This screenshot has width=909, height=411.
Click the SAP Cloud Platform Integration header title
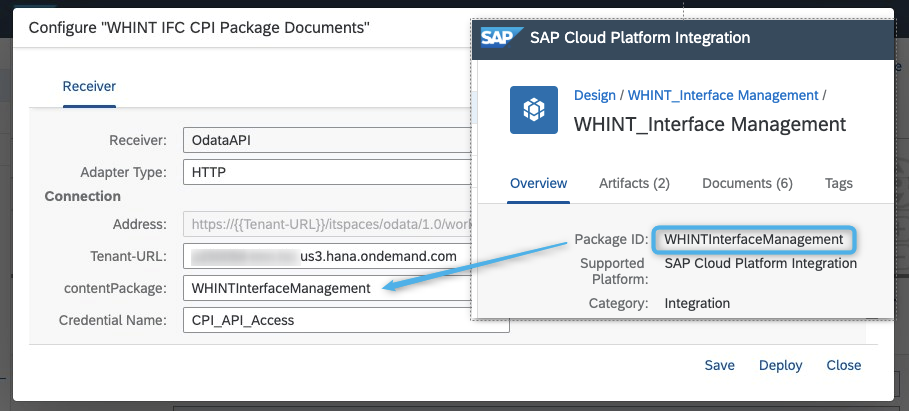pos(640,38)
